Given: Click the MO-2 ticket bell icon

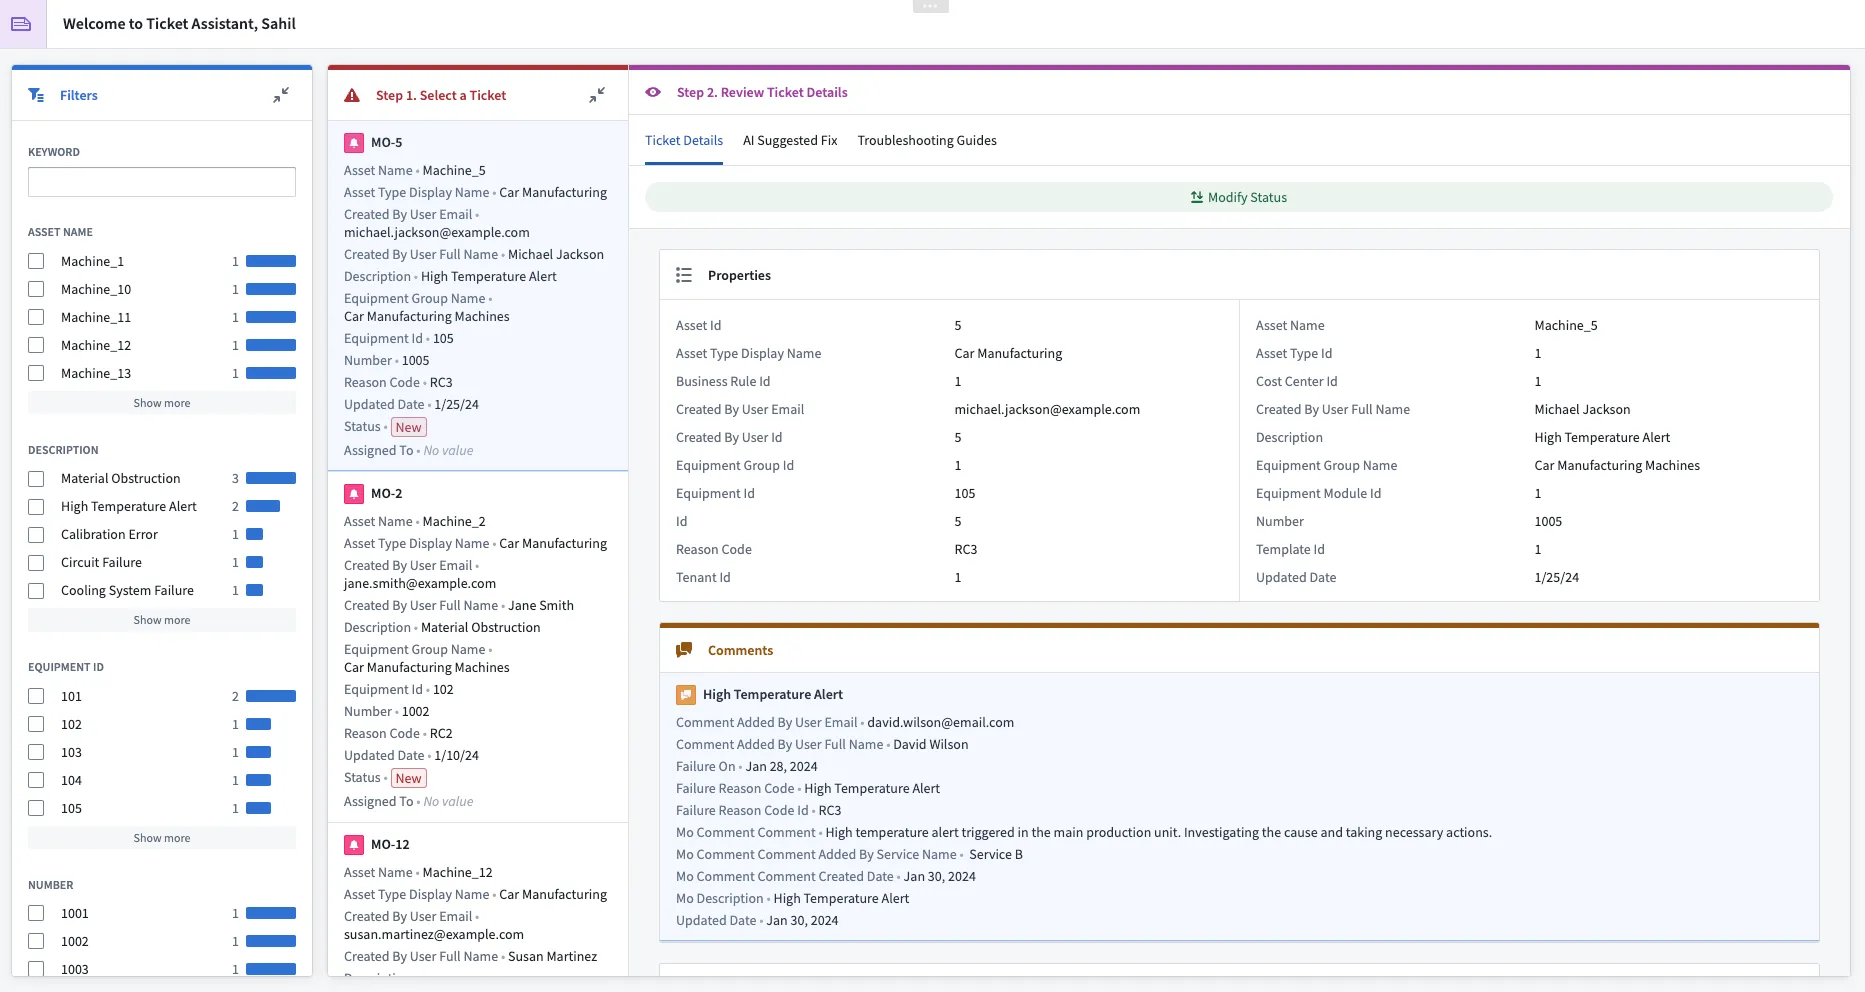Looking at the screenshot, I should (354, 494).
